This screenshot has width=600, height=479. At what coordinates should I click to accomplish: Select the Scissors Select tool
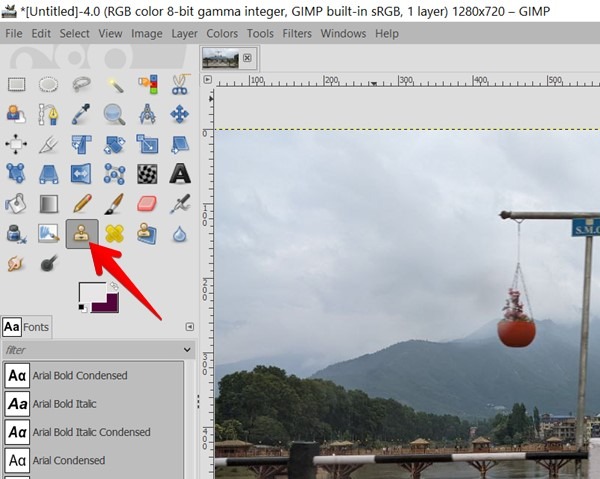tap(180, 84)
